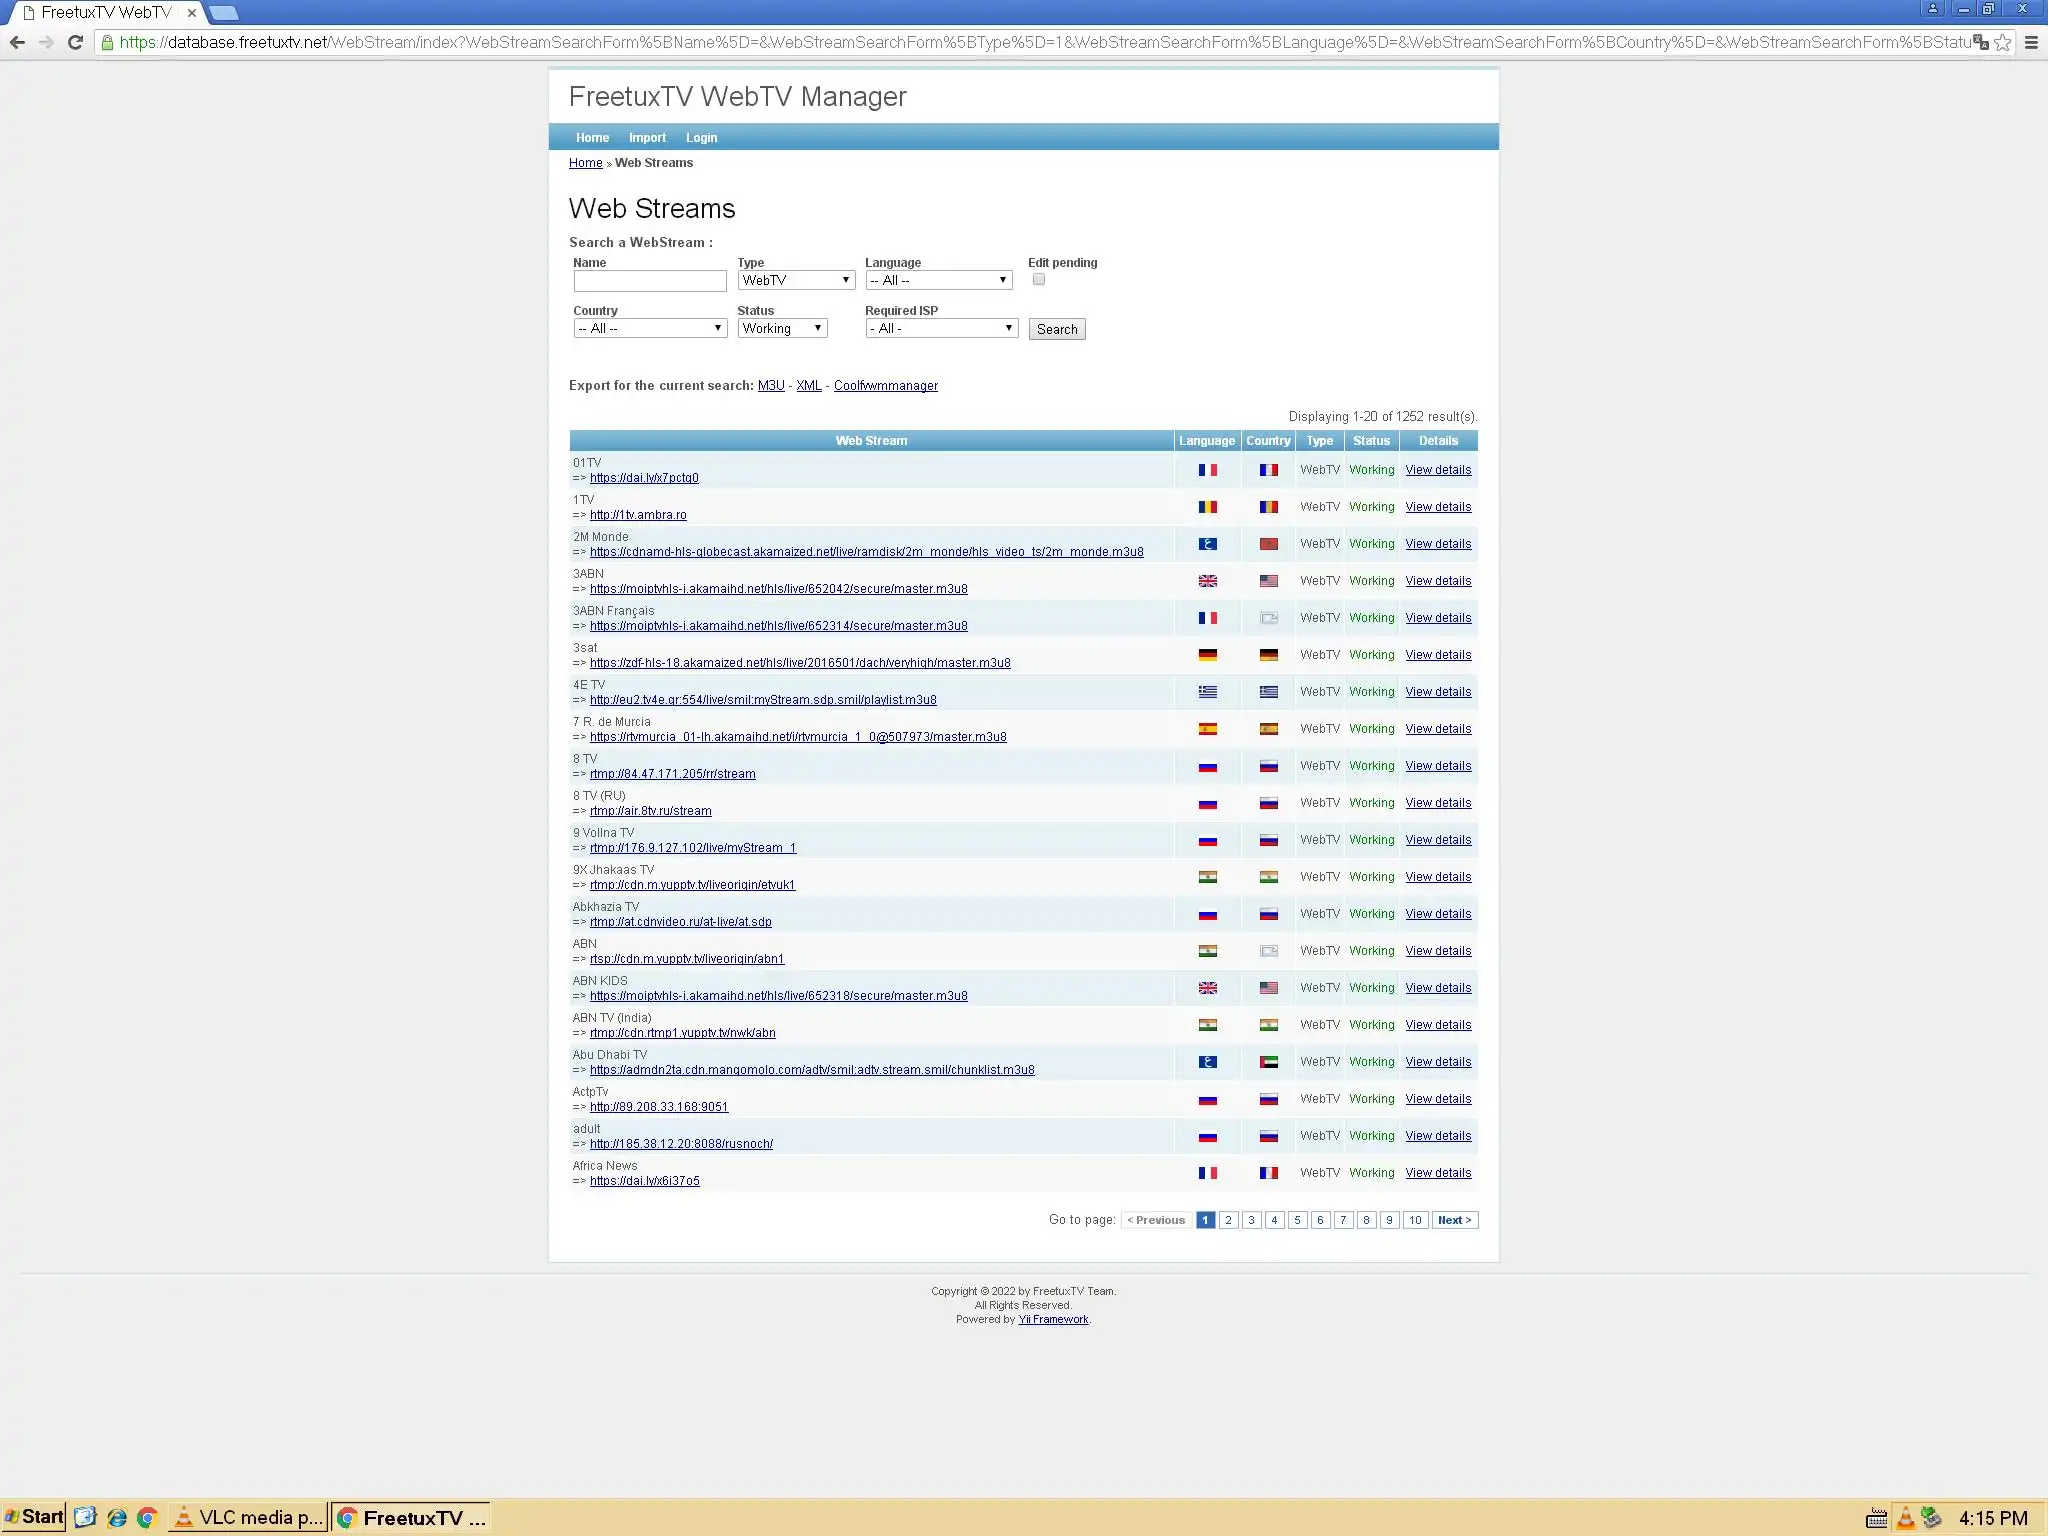Click the VLC cone icon in system tray
The height and width of the screenshot is (1536, 2048).
click(1906, 1517)
